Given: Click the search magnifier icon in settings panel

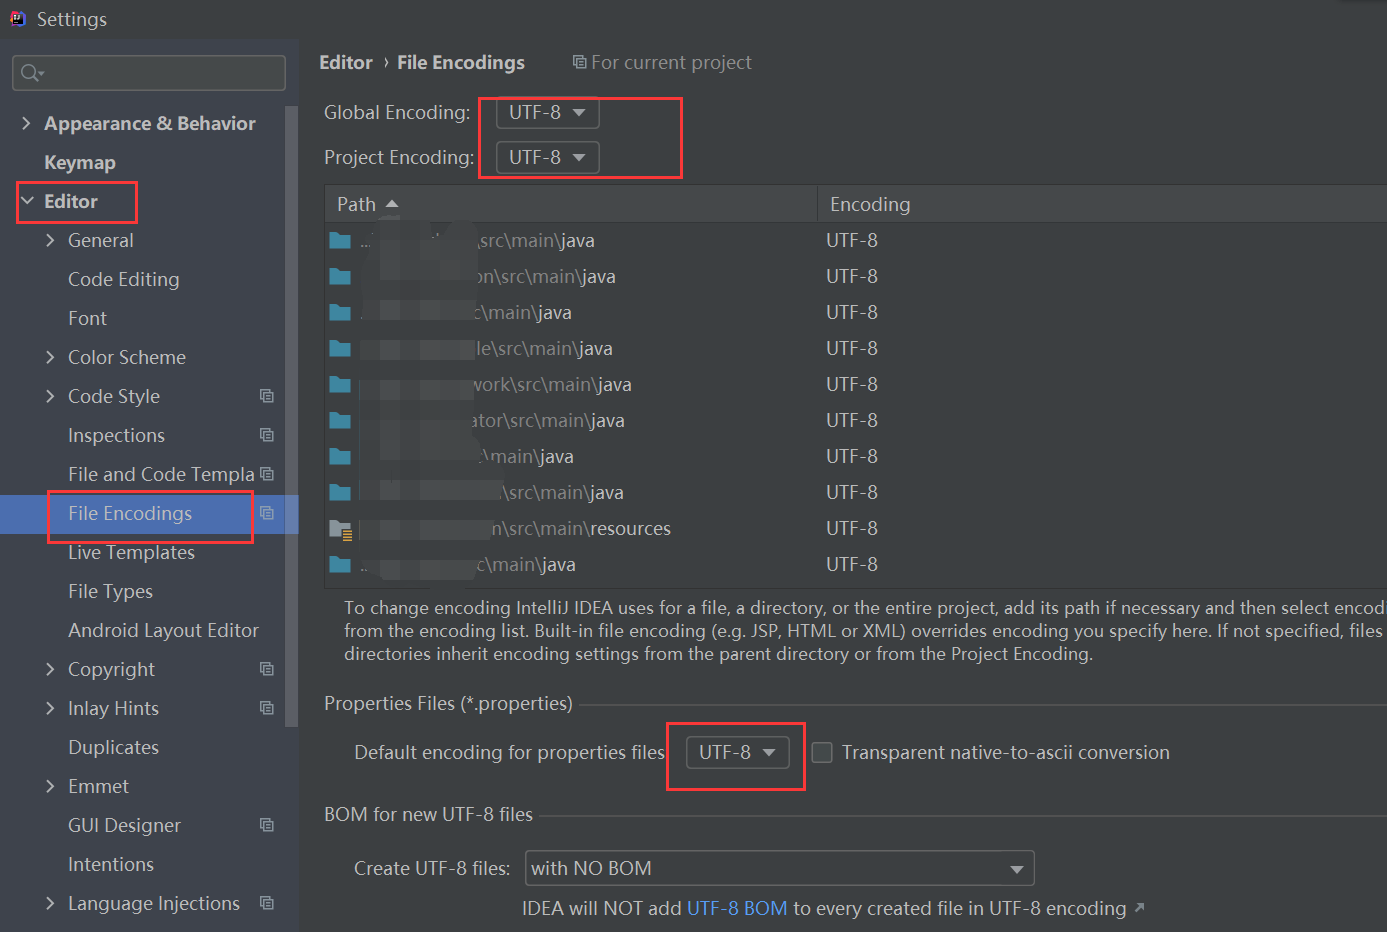Looking at the screenshot, I should pos(28,72).
